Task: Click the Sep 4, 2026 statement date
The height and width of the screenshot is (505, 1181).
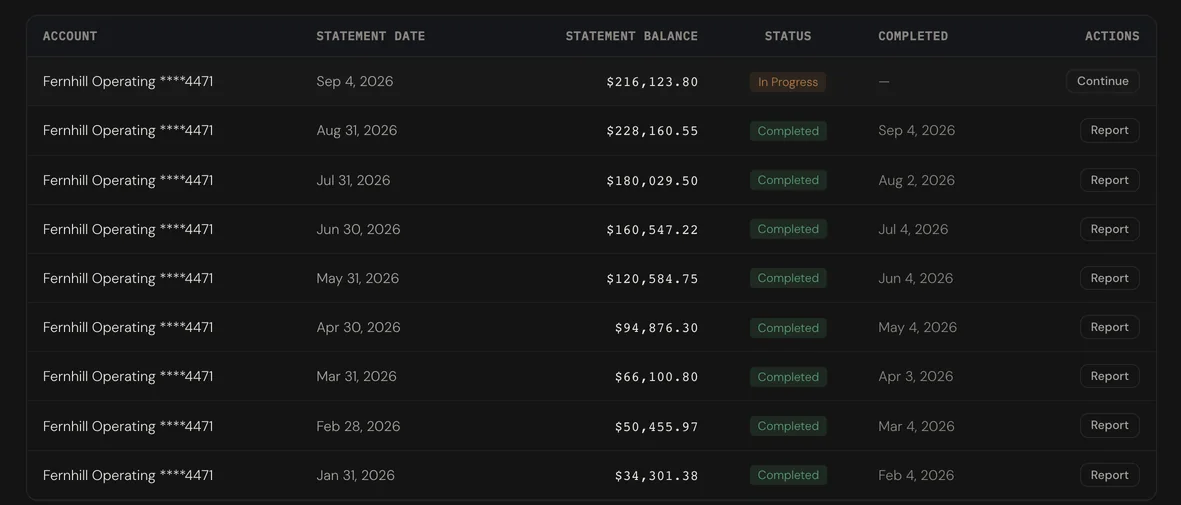Action: [355, 81]
